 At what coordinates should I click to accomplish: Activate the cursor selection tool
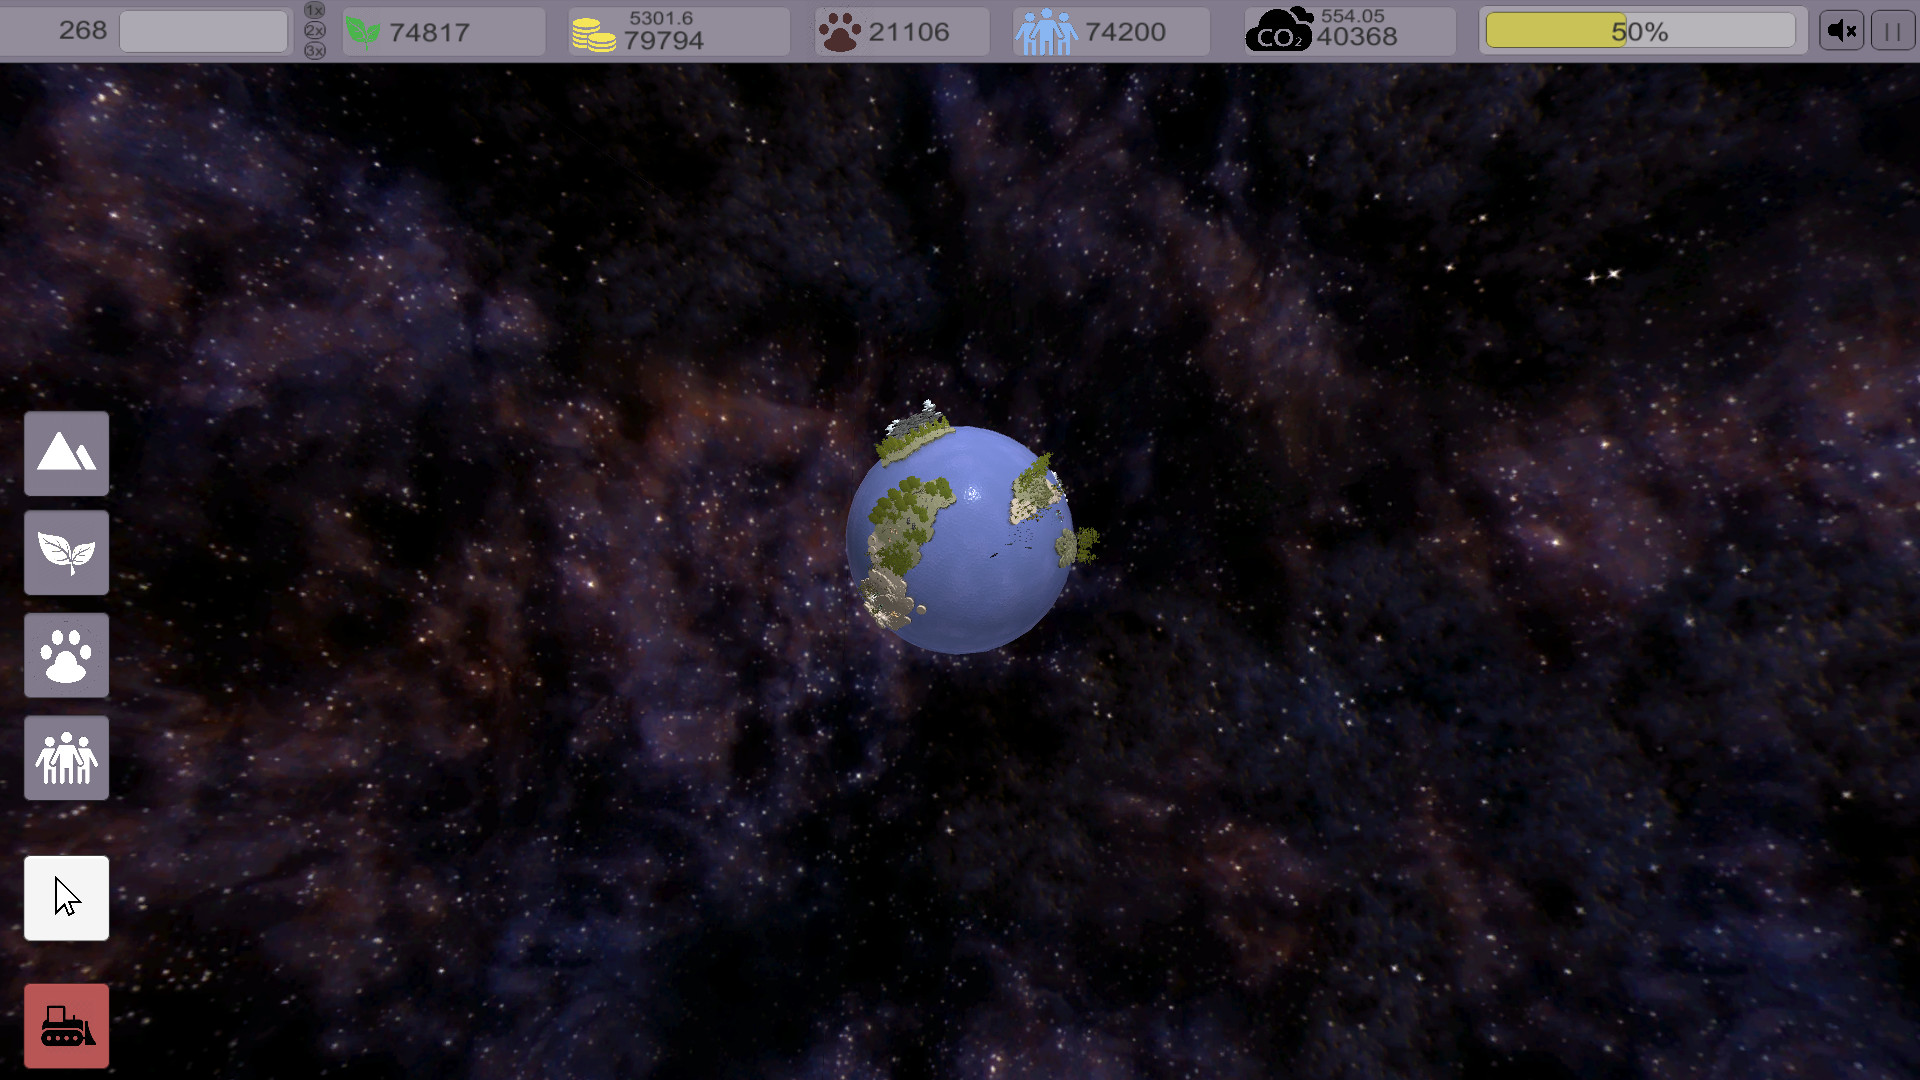click(66, 897)
